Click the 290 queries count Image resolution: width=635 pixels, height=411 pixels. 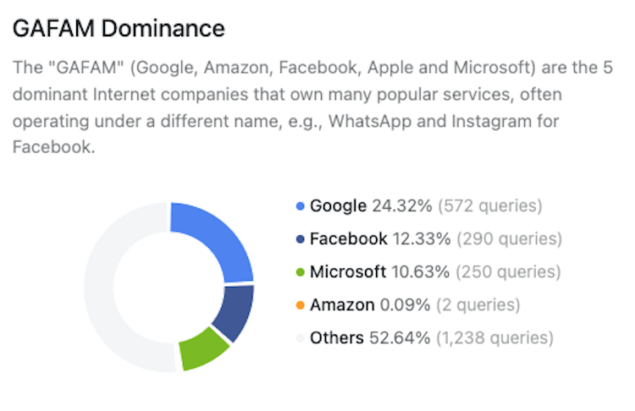(x=509, y=239)
